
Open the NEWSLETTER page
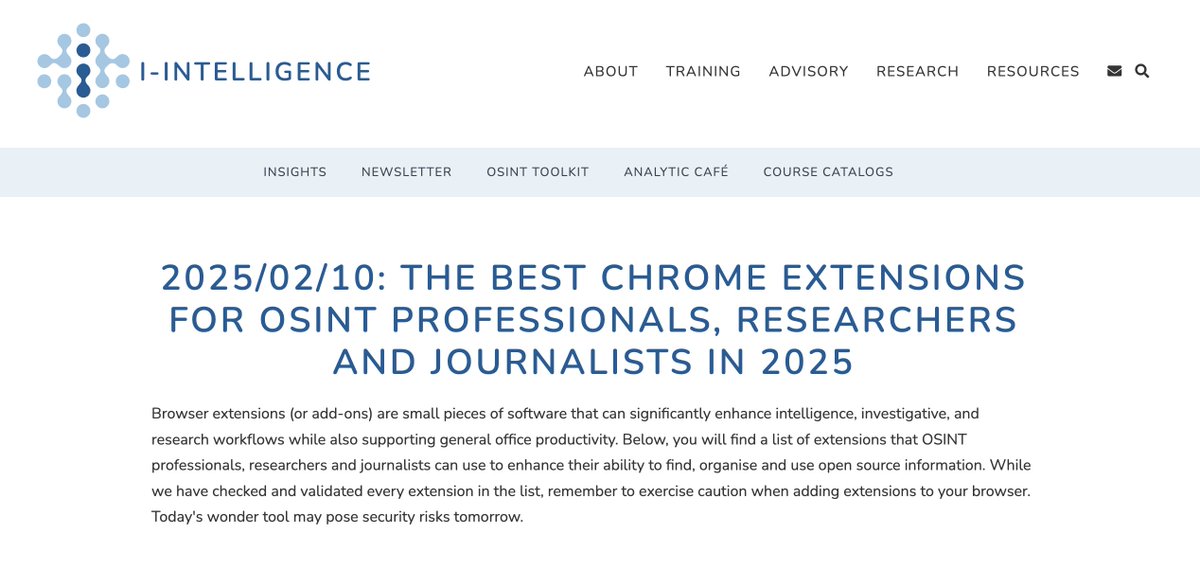406,172
